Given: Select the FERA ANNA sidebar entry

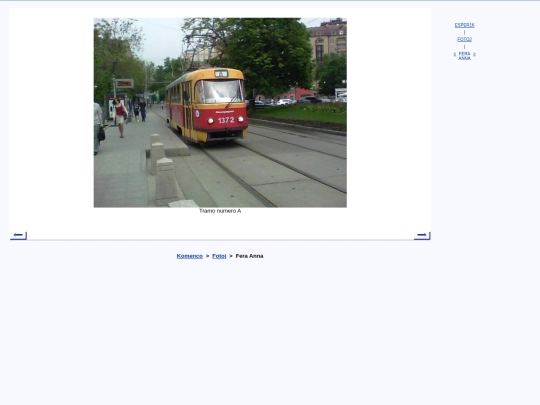Looking at the screenshot, I should (464, 56).
